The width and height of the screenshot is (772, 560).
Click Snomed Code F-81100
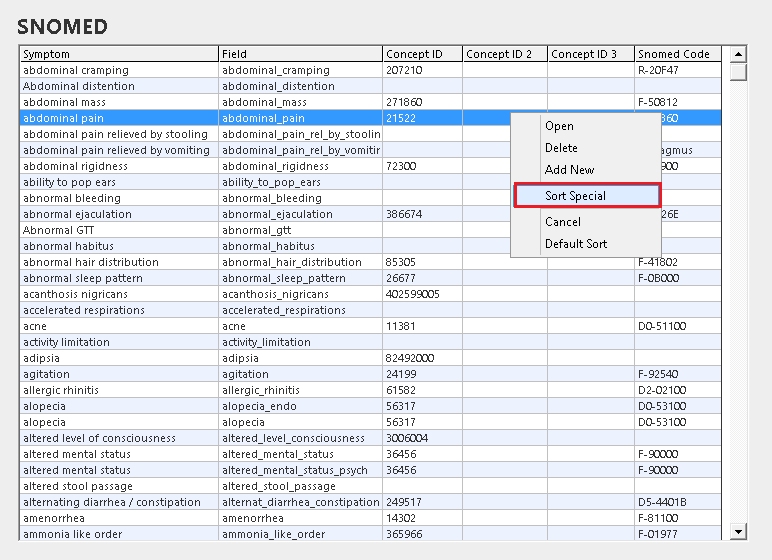(678, 518)
